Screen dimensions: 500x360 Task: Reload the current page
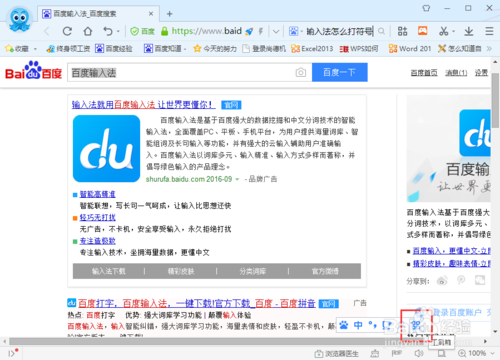point(67,31)
